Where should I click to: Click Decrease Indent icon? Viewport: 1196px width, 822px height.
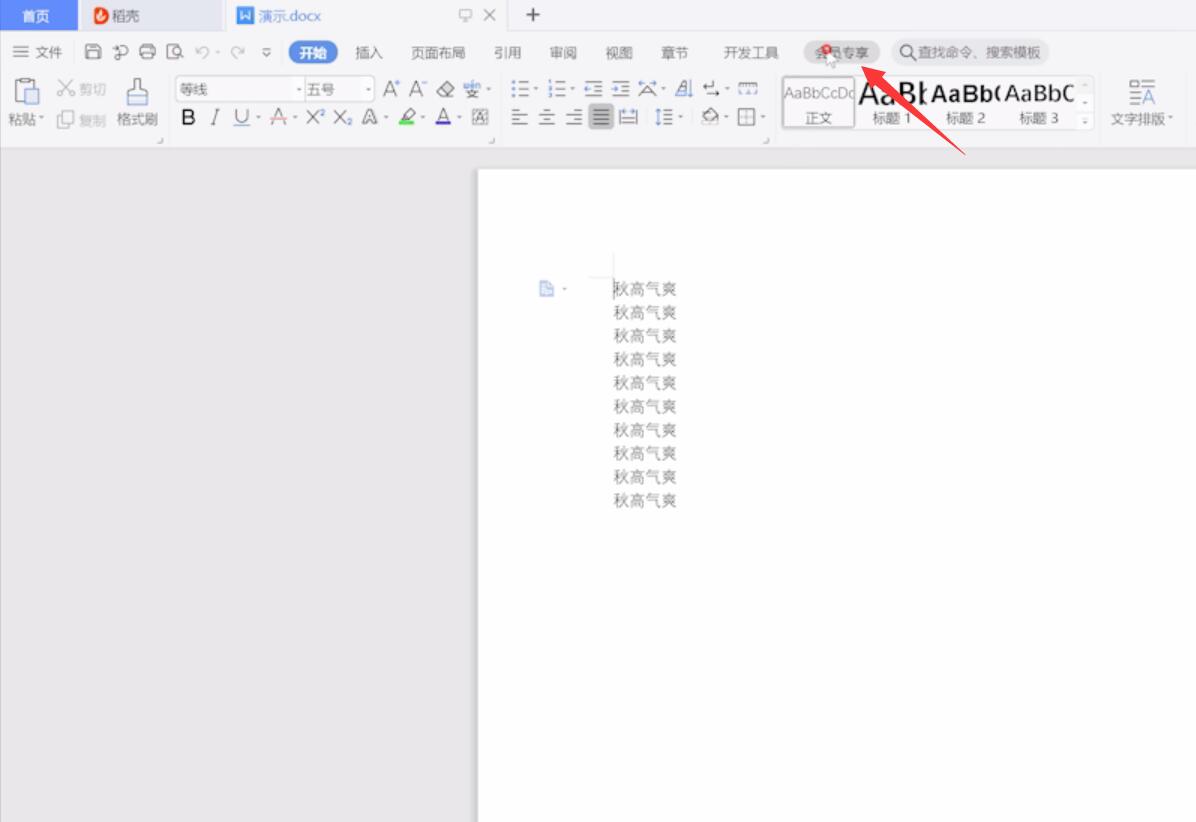[x=593, y=89]
